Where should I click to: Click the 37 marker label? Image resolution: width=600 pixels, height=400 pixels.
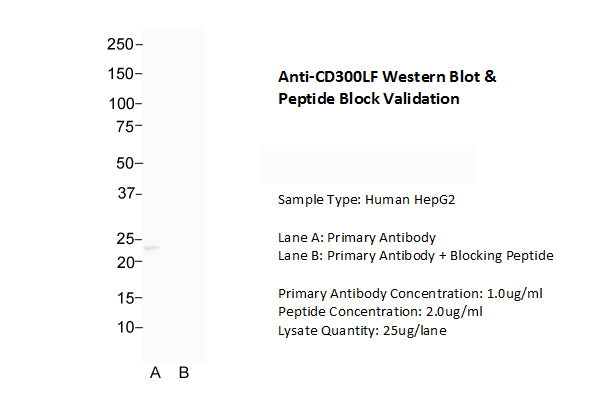click(124, 194)
